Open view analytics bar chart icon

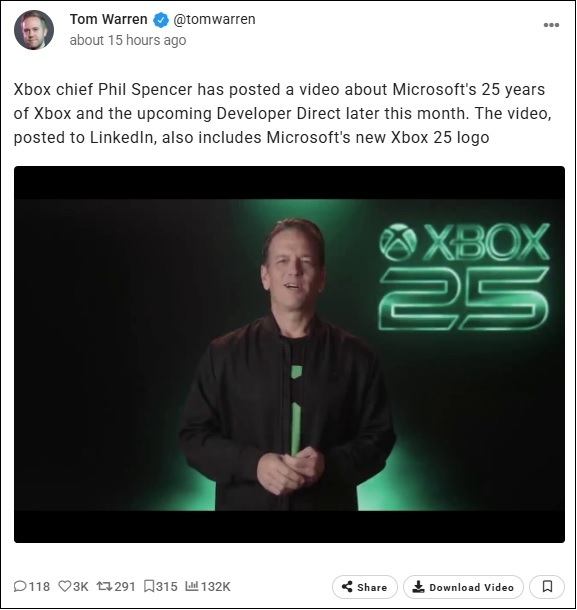pos(192,586)
